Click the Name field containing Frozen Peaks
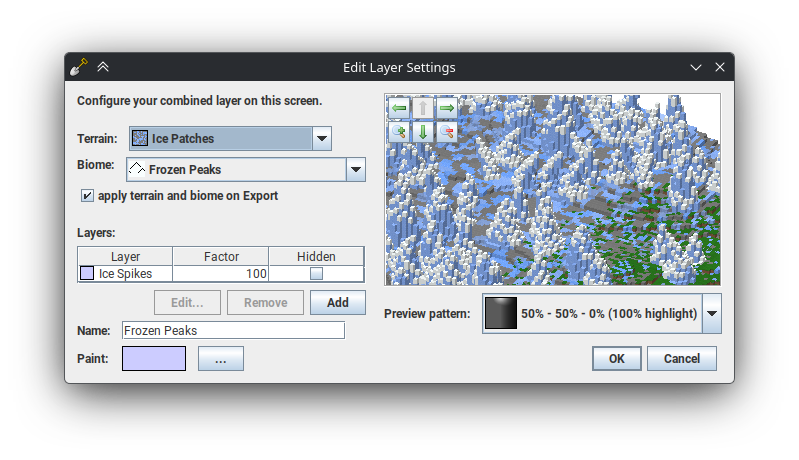This screenshot has width=799, height=460. coord(233,330)
